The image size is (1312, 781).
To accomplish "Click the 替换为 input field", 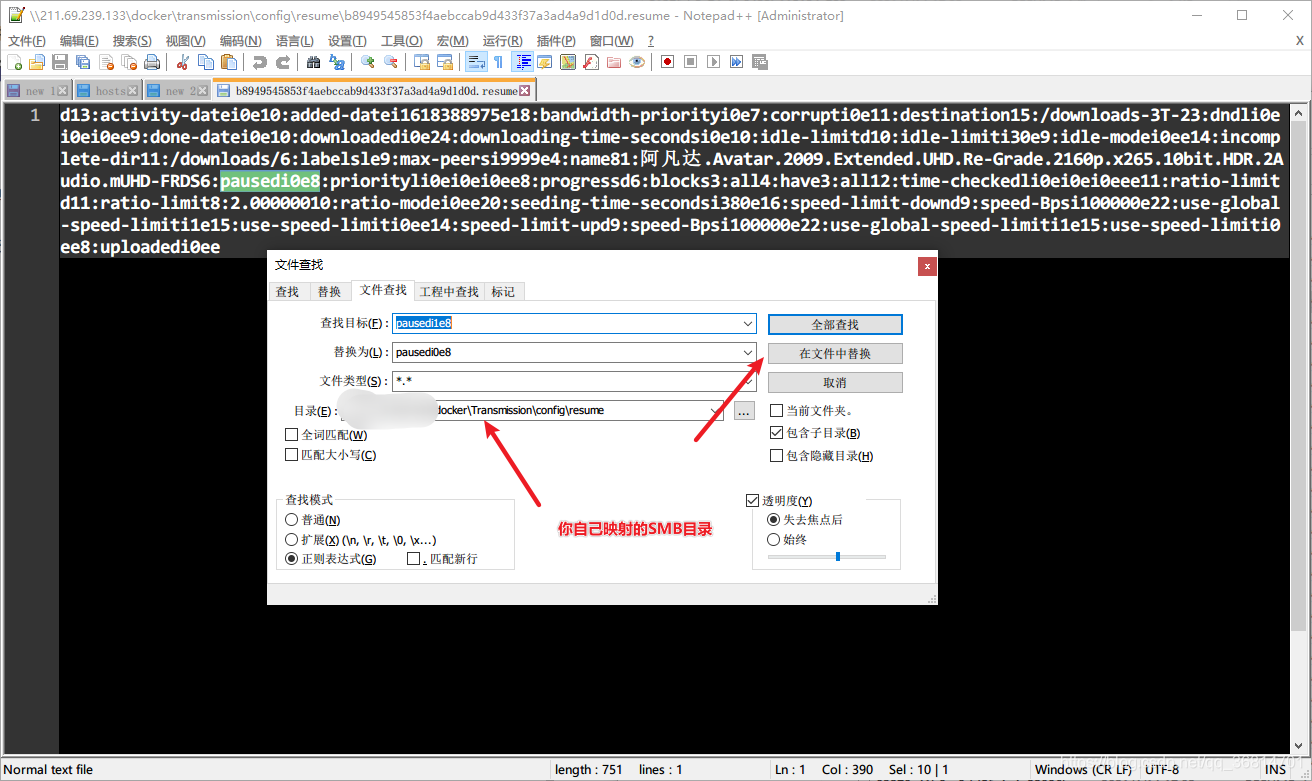I will [x=574, y=352].
